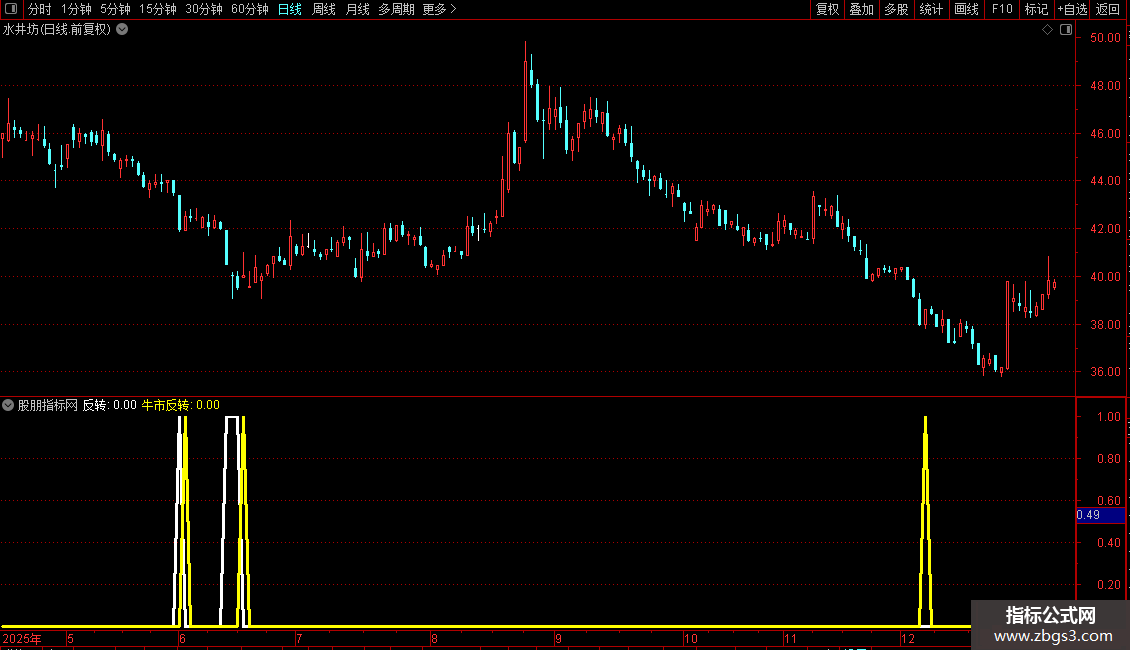Open the 股朋指标网 indicator dropdown
The height and width of the screenshot is (650, 1130).
point(8,405)
